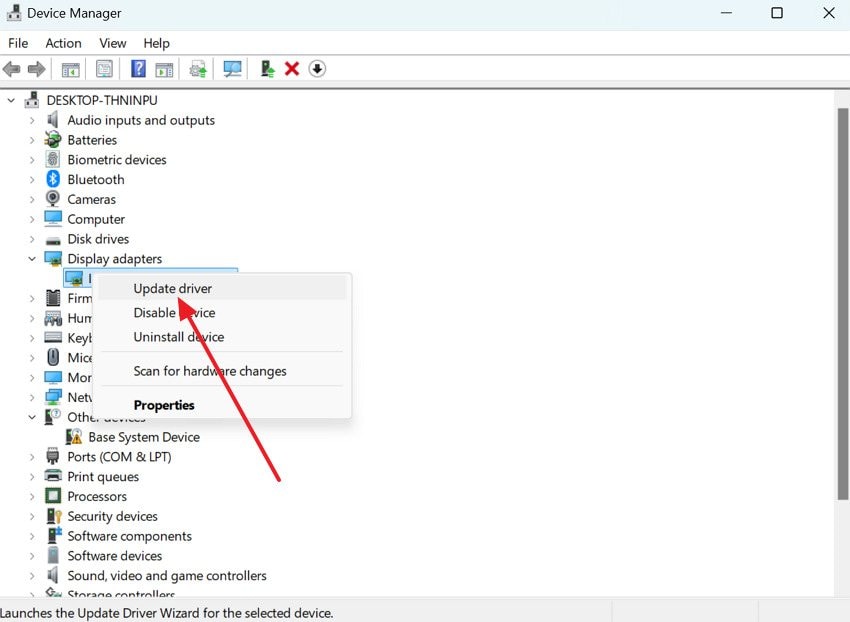Minimize the Device Manager window

point(726,12)
